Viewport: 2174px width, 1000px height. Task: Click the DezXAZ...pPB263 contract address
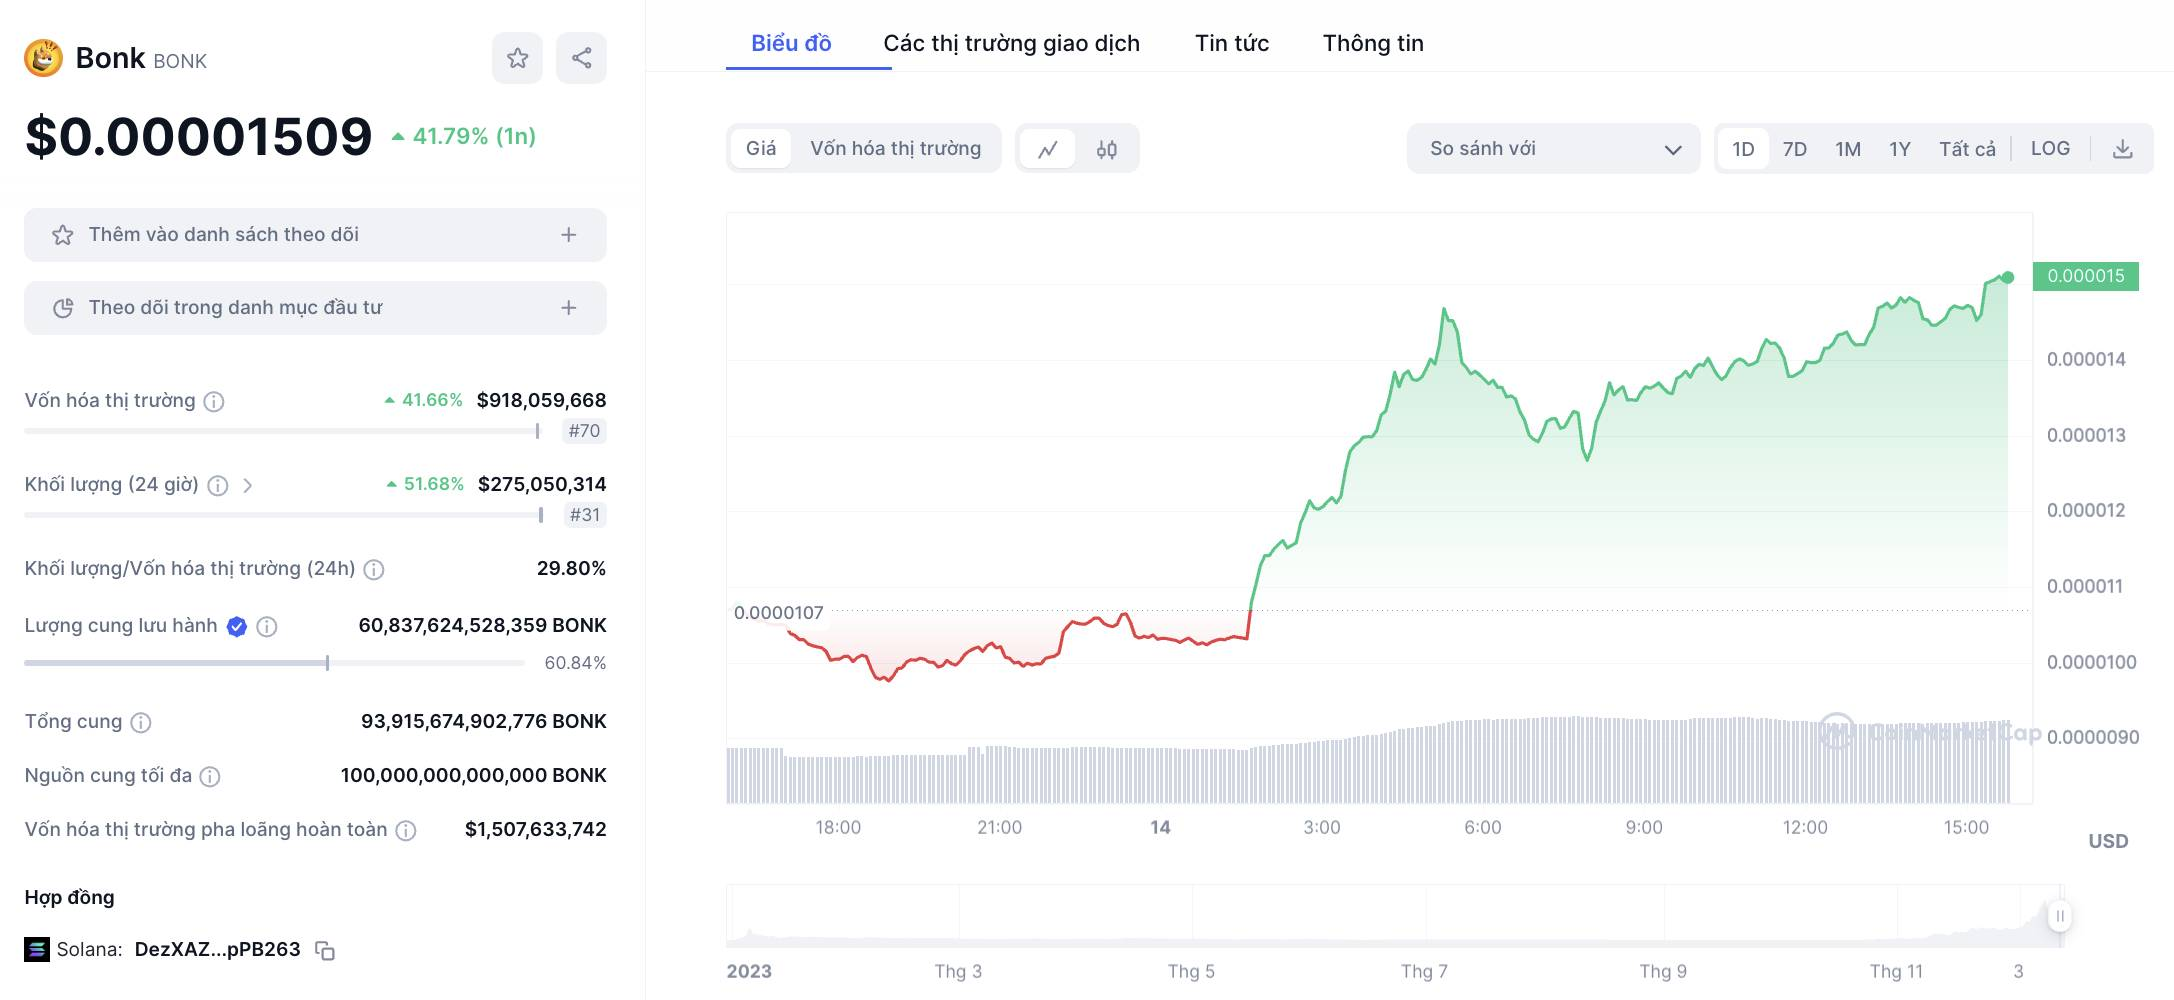point(217,950)
